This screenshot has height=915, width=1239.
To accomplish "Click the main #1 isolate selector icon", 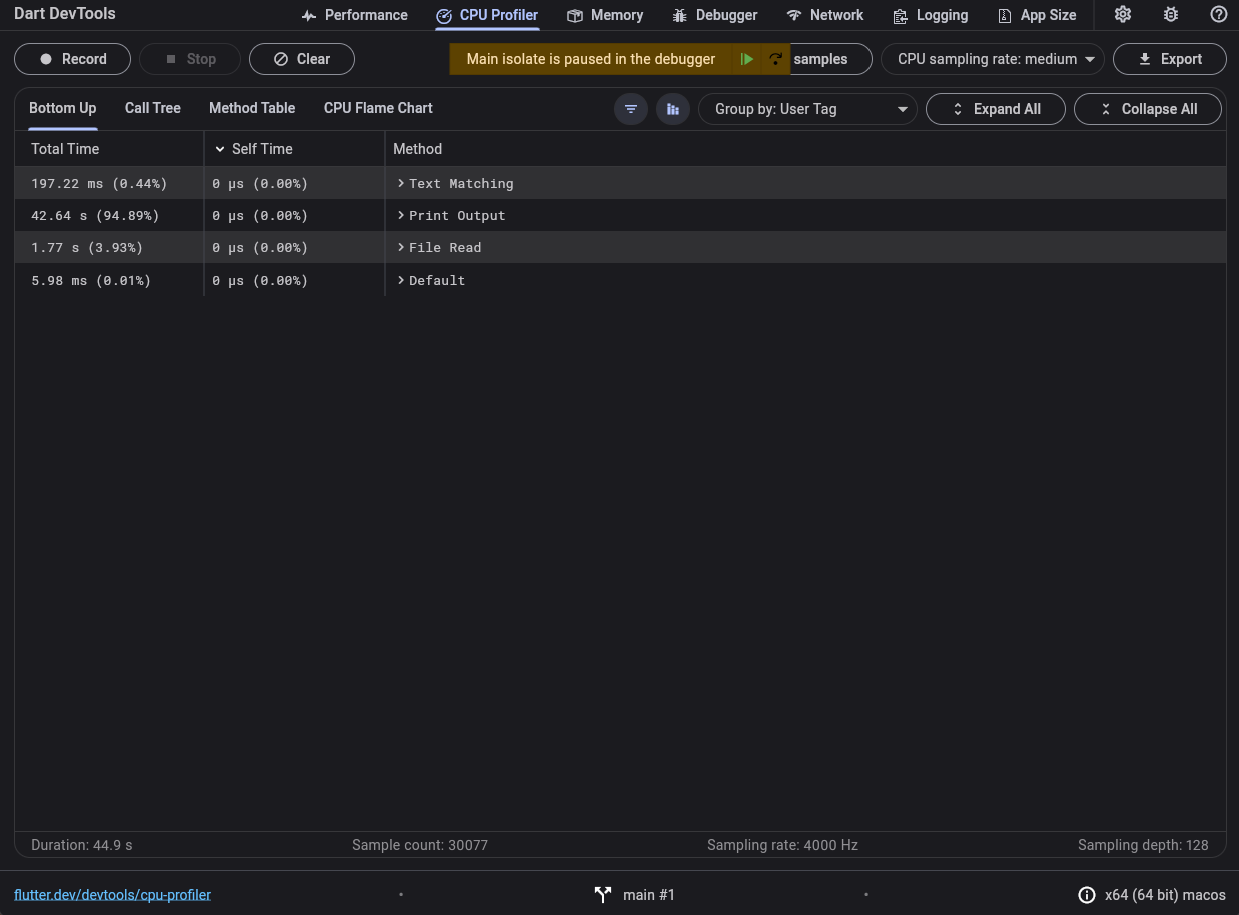I will click(x=603, y=895).
